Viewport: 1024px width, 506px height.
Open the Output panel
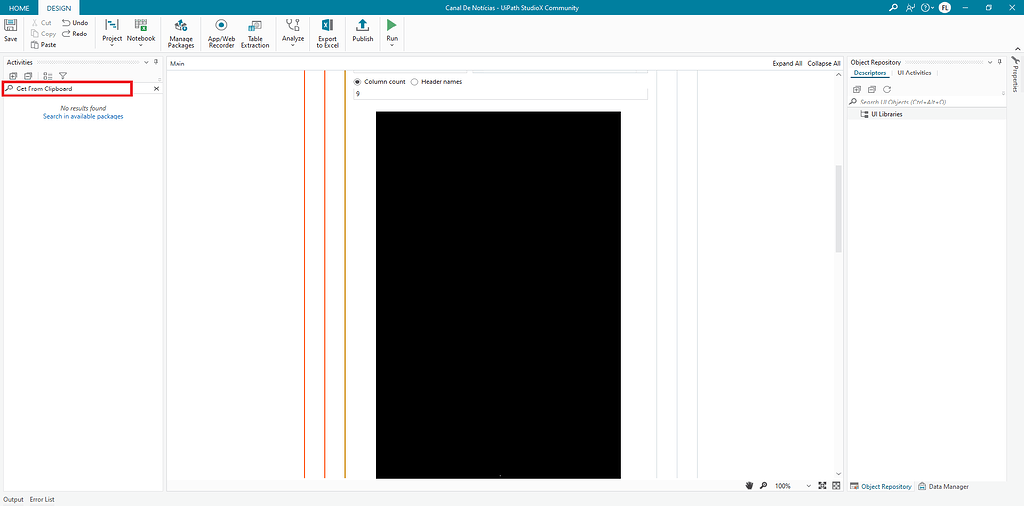coord(13,499)
